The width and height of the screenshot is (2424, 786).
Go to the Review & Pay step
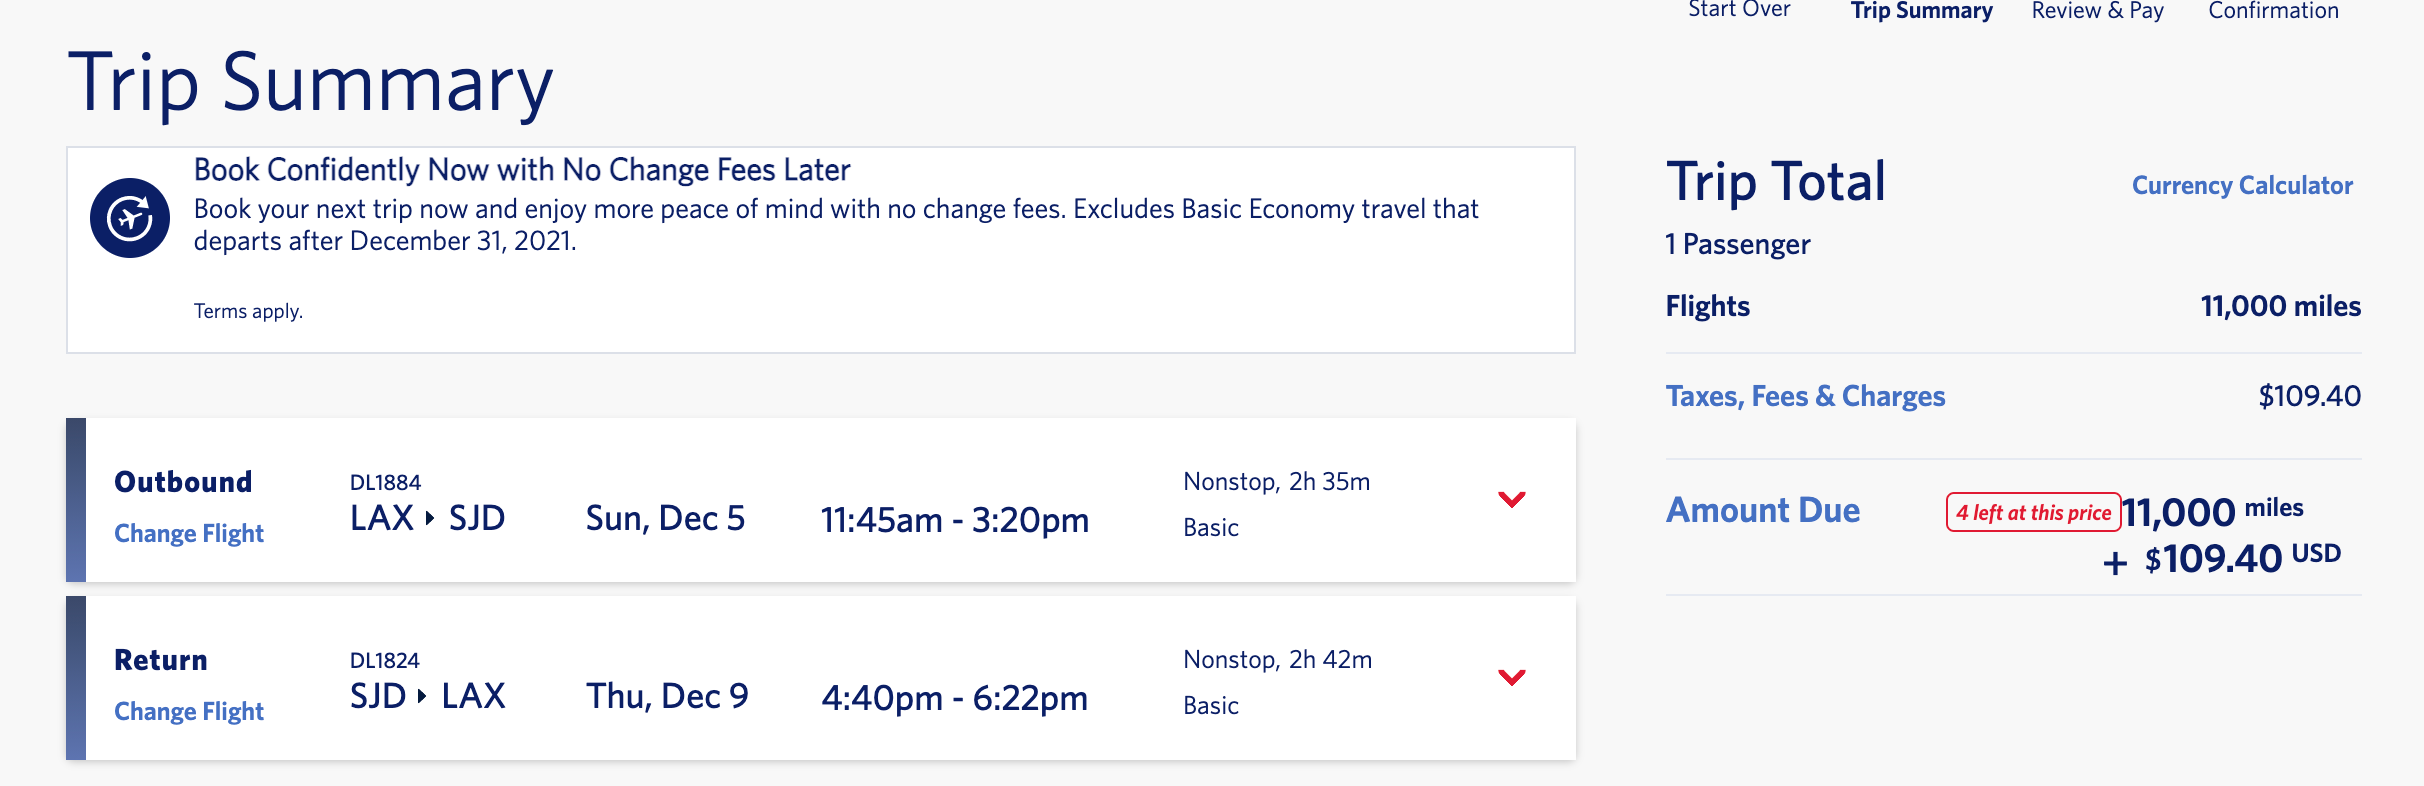[x=2097, y=10]
